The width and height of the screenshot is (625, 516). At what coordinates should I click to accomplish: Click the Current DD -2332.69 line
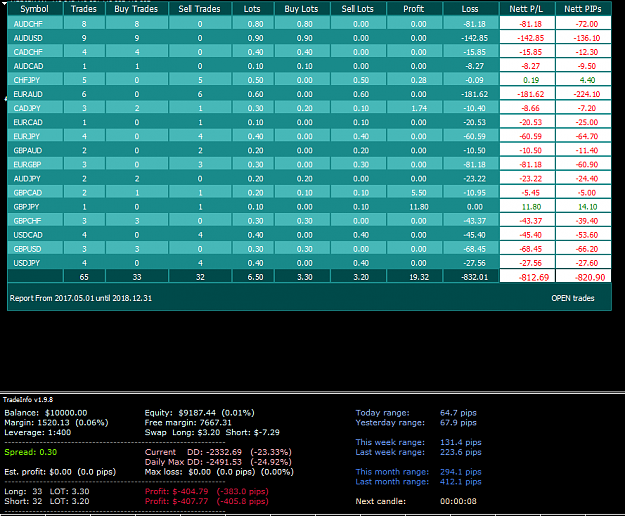click(x=218, y=452)
